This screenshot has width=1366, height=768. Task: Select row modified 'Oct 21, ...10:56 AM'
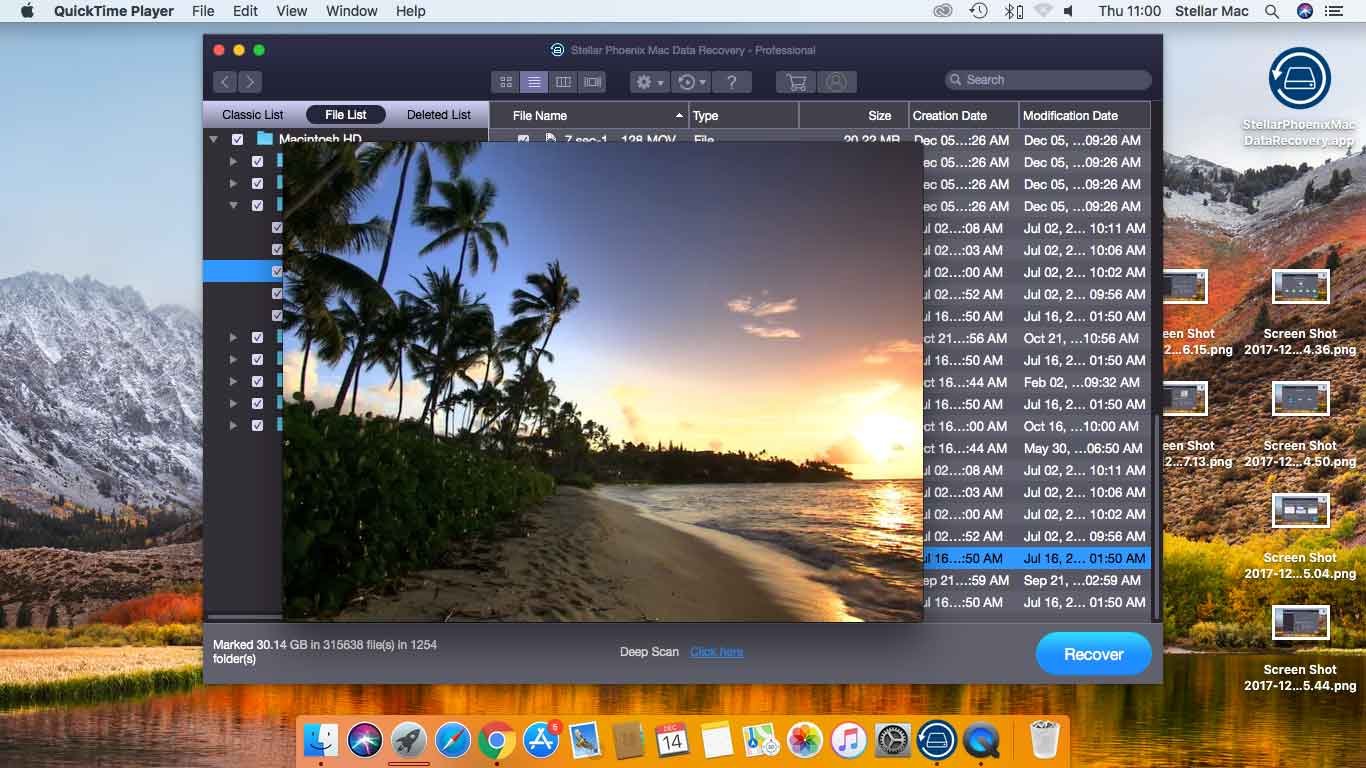(1035, 338)
